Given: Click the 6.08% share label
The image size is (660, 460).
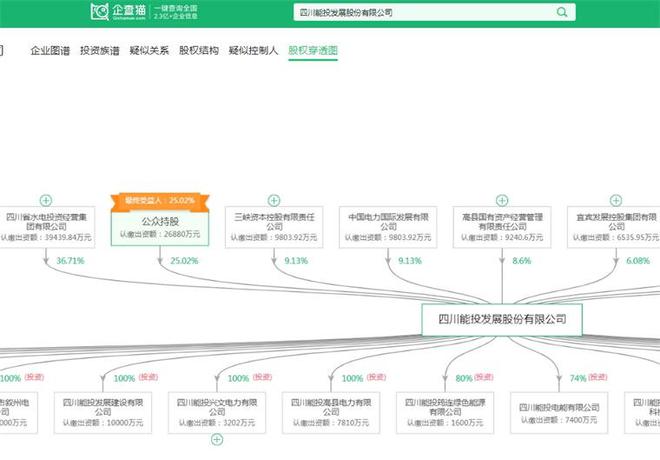Looking at the screenshot, I should (x=638, y=261).
